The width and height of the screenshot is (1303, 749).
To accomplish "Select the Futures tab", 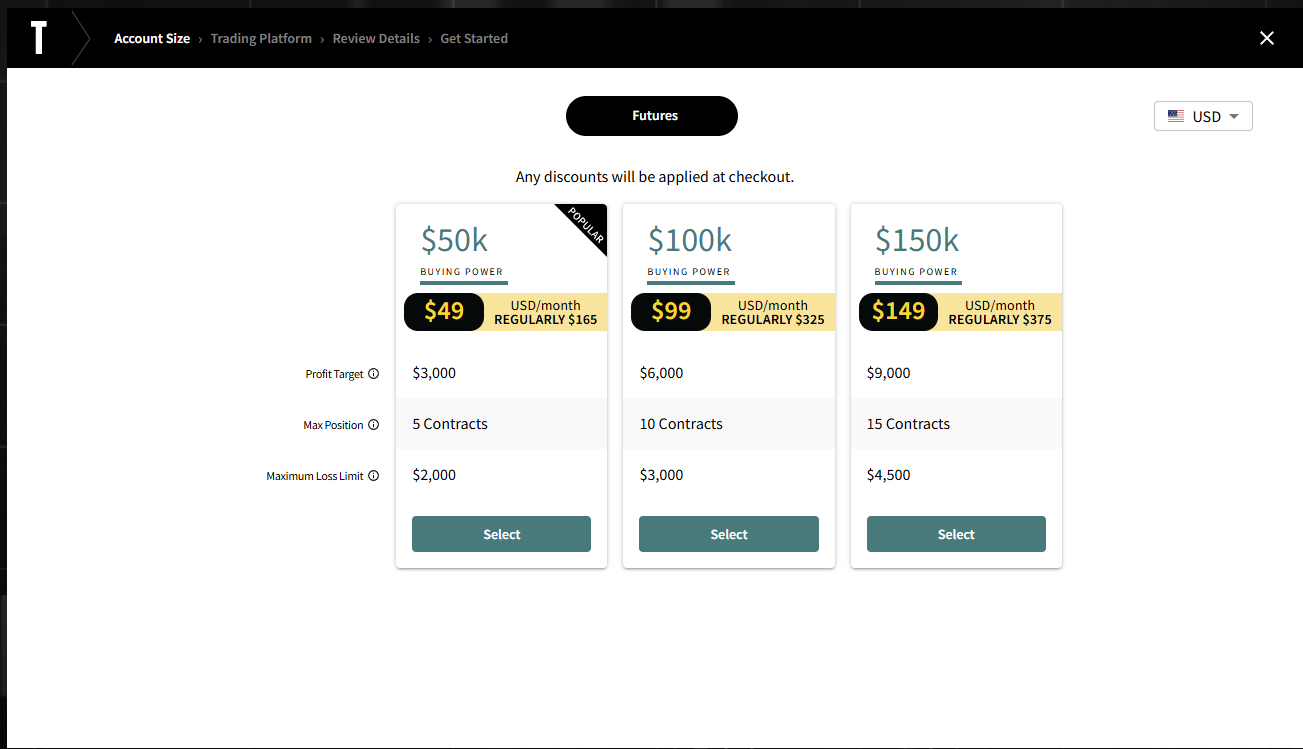I will pyautogui.click(x=652, y=116).
